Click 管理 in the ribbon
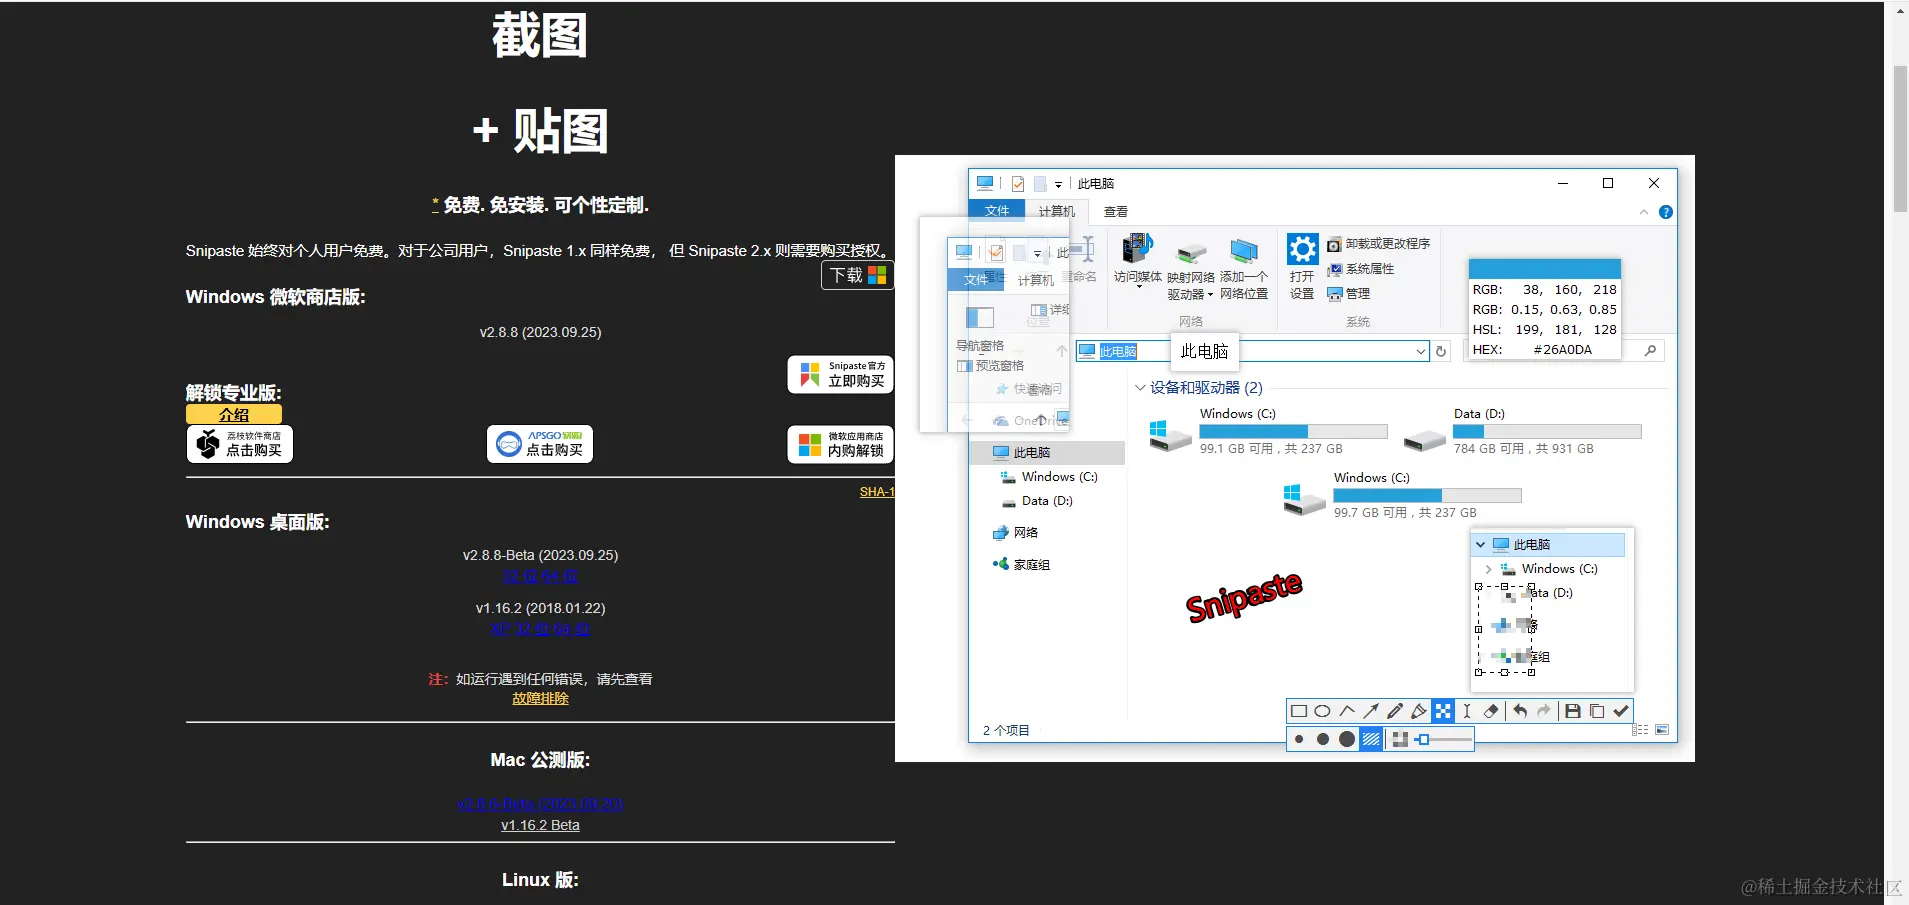Viewport: 1909px width, 905px height. 1349,294
